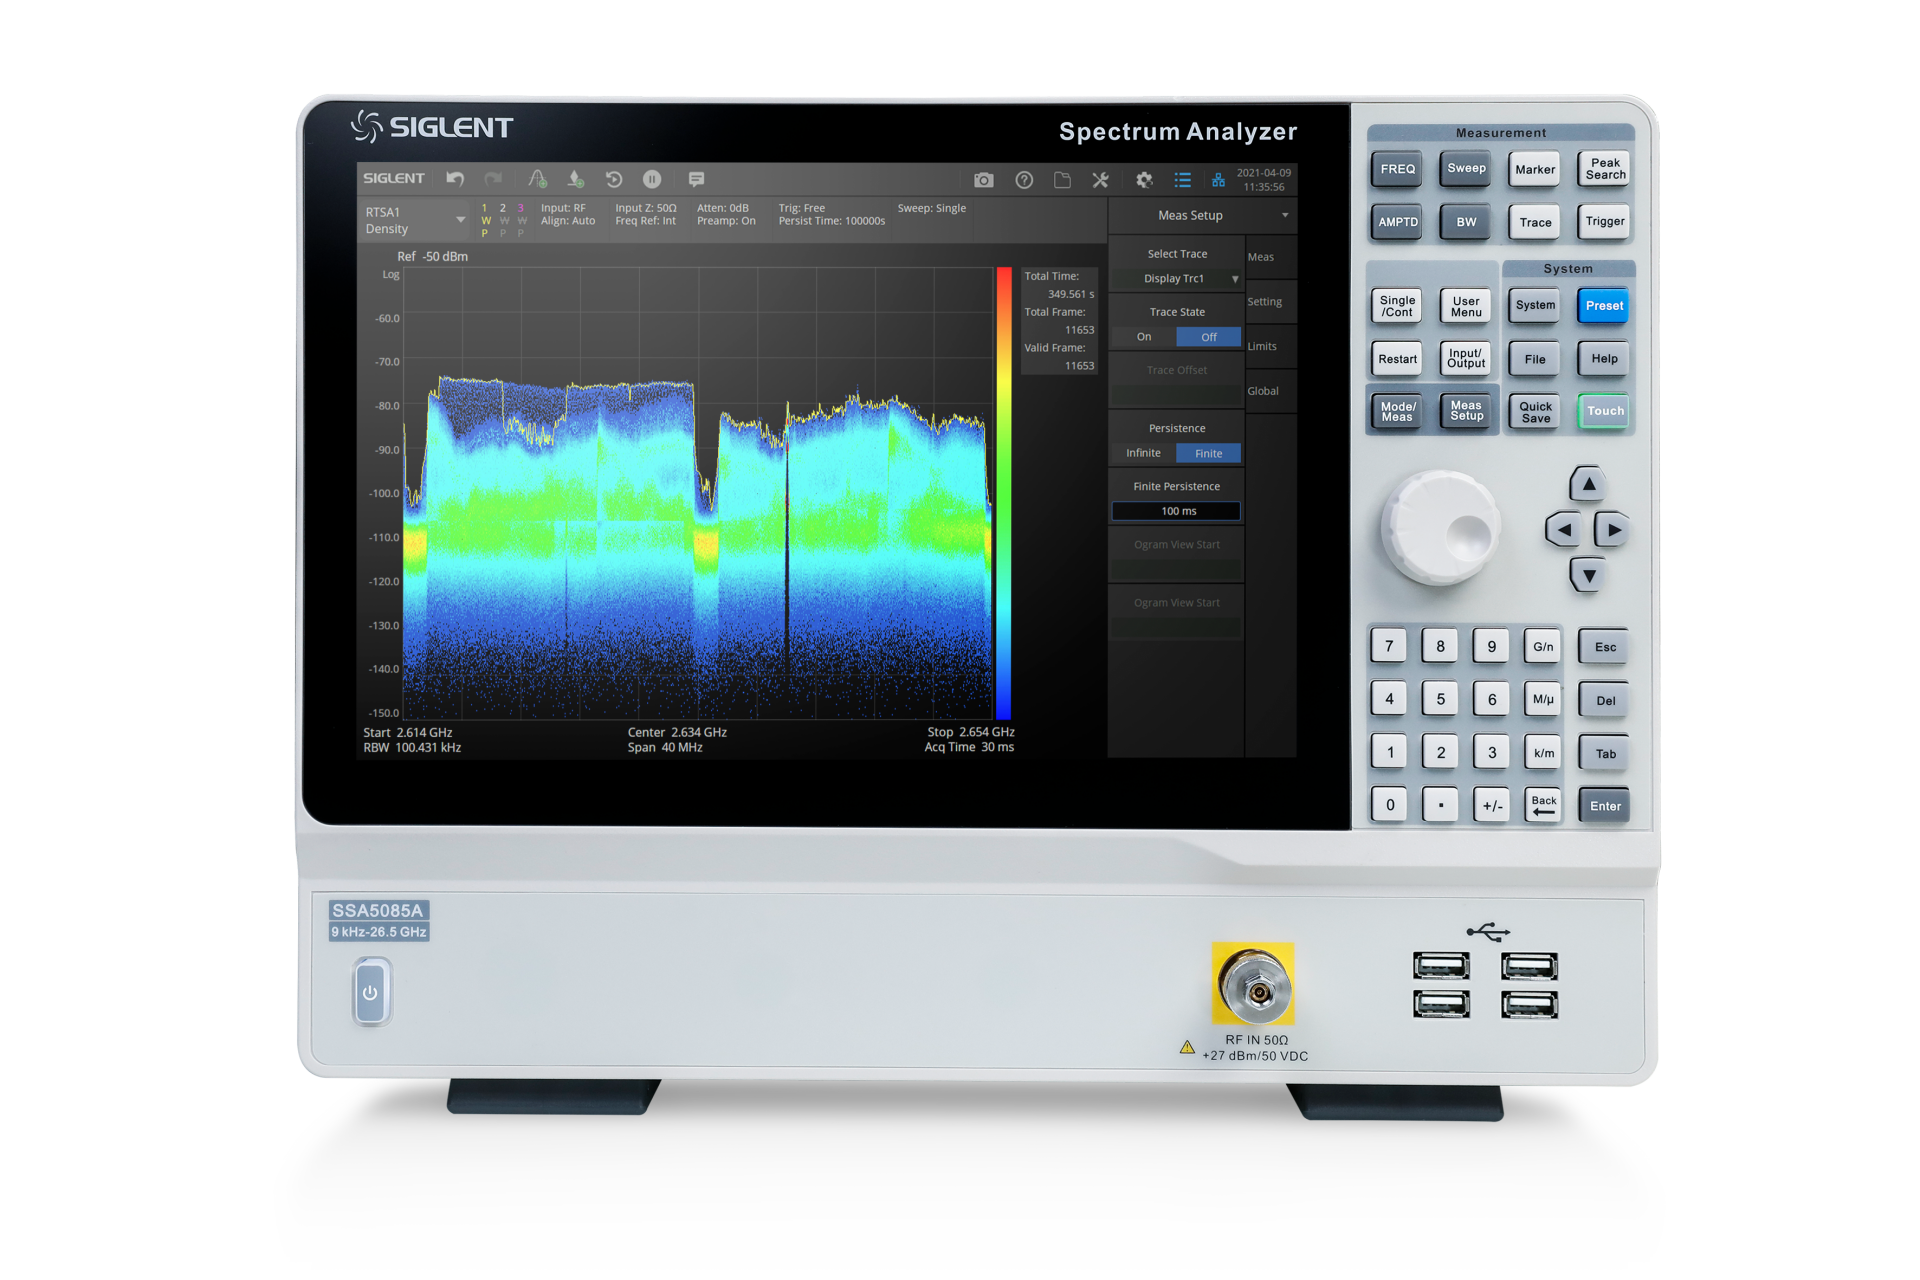Switch to the Limits side tab

(x=1270, y=347)
